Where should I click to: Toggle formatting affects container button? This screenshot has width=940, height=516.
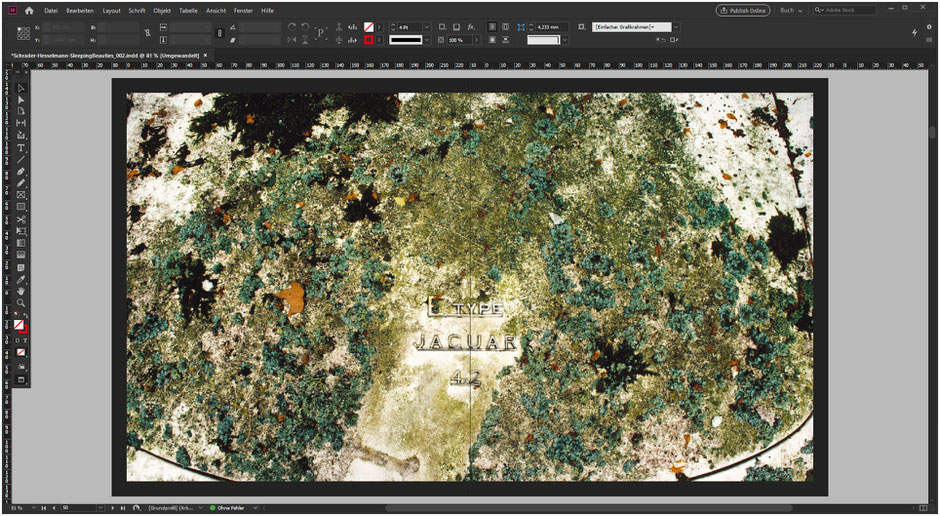click(17, 340)
